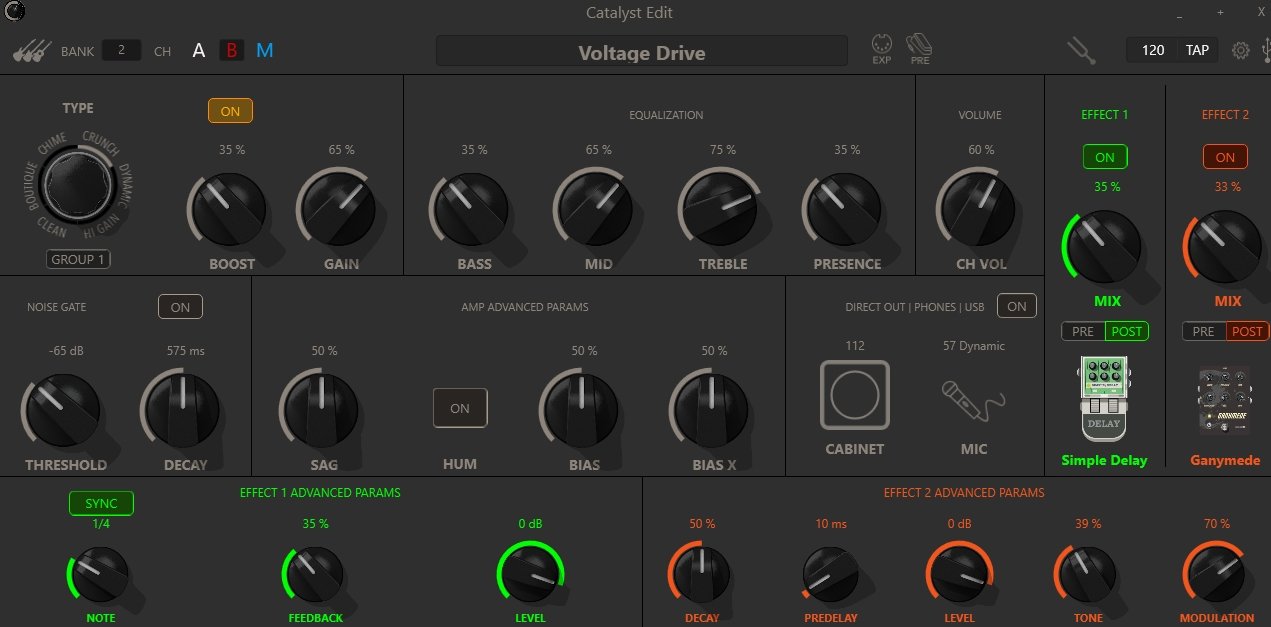Image resolution: width=1271 pixels, height=627 pixels.
Task: Open the guitar headstock presets icon
Action: click(x=32, y=51)
